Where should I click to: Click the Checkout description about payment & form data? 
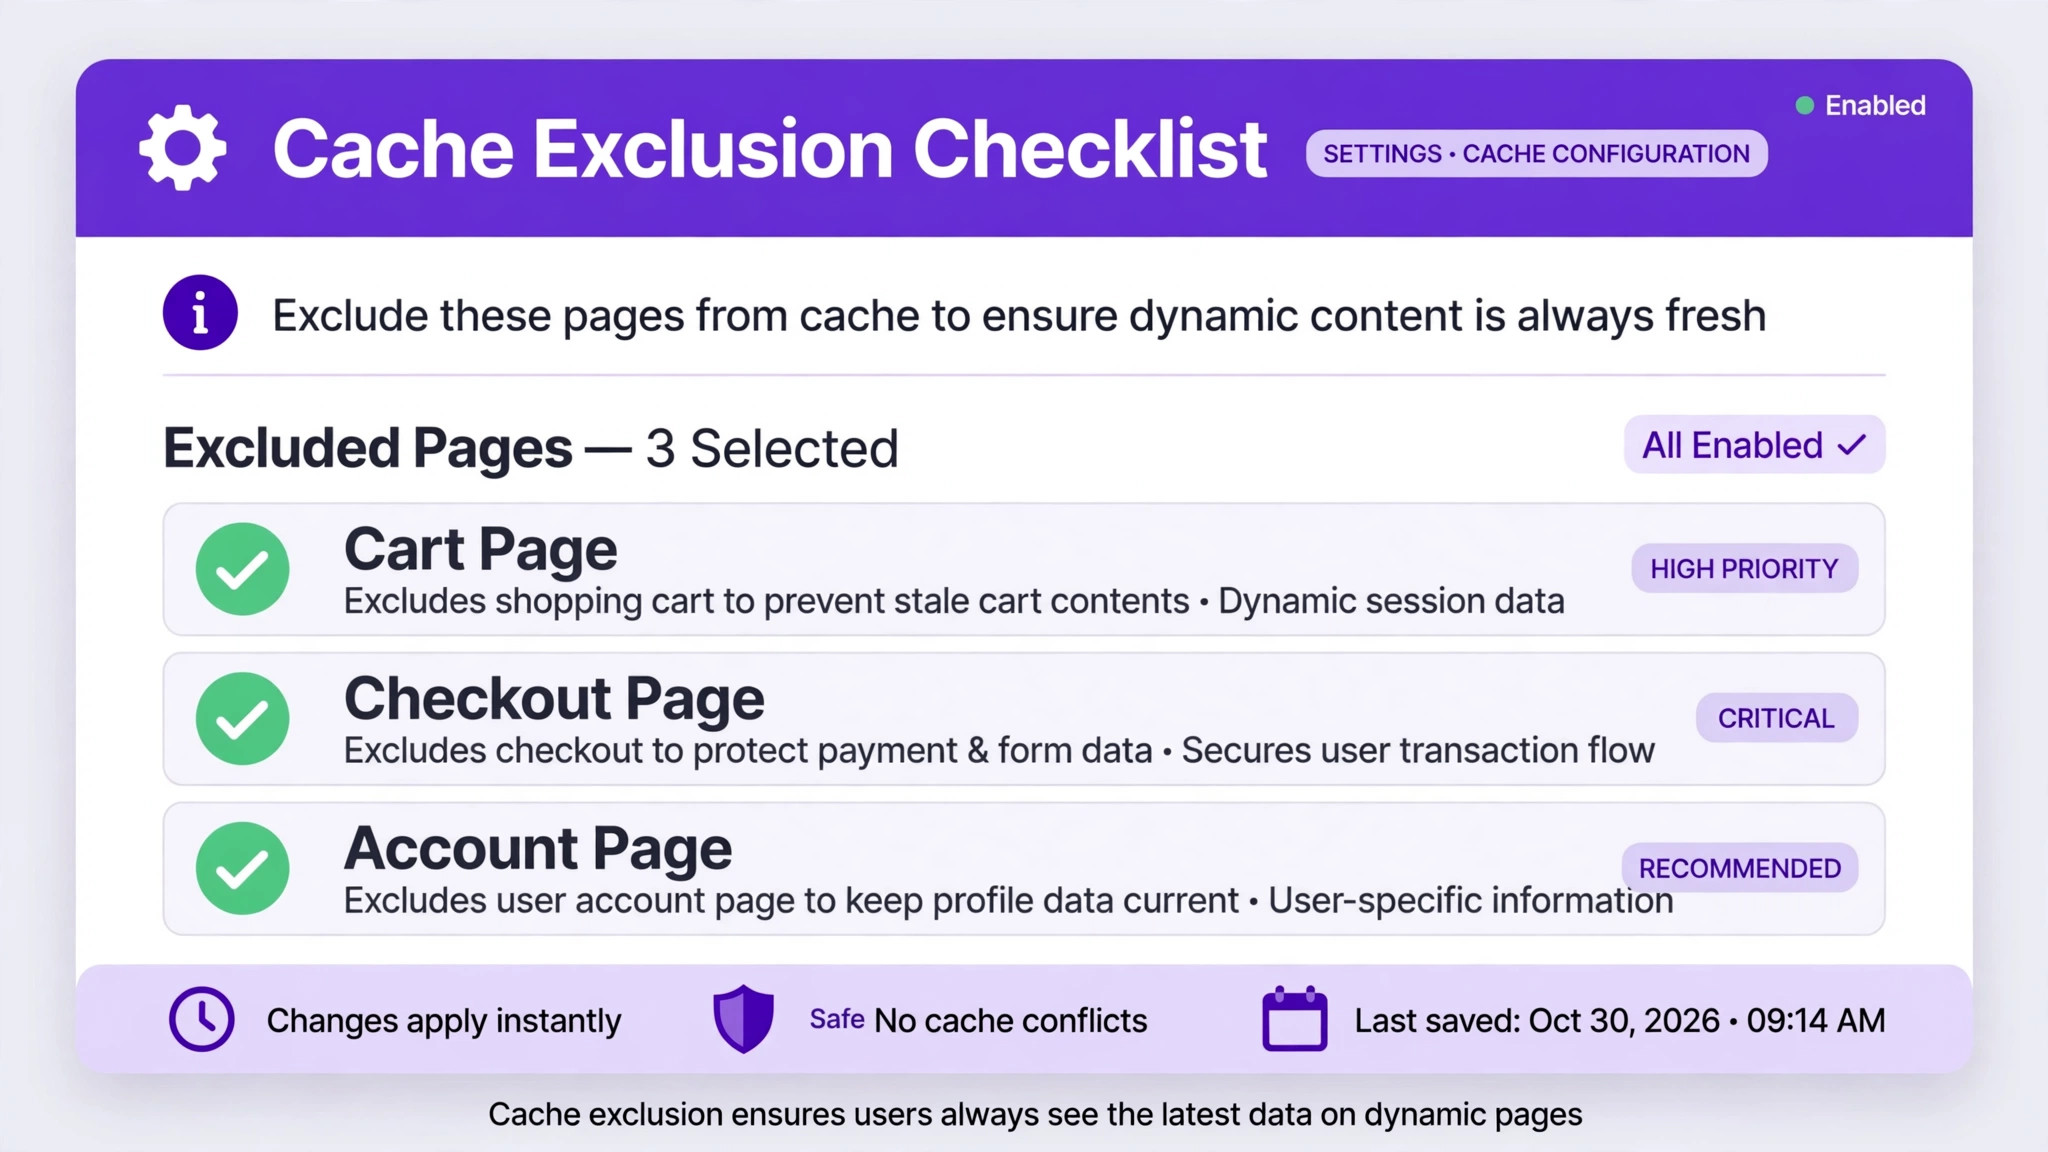click(x=999, y=750)
